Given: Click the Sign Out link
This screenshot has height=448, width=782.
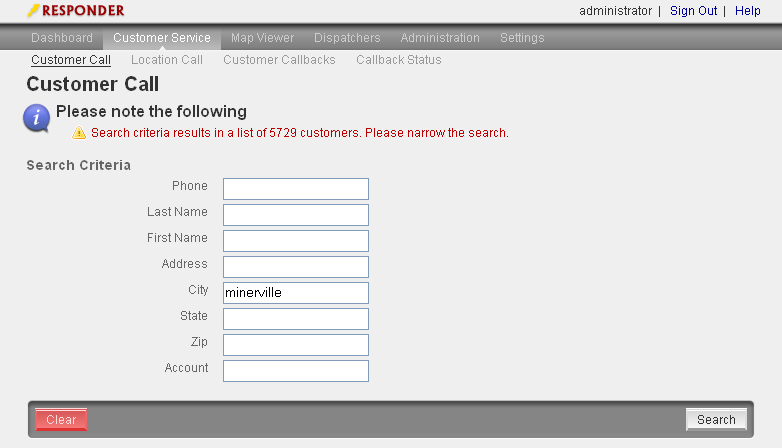Looking at the screenshot, I should [x=693, y=11].
